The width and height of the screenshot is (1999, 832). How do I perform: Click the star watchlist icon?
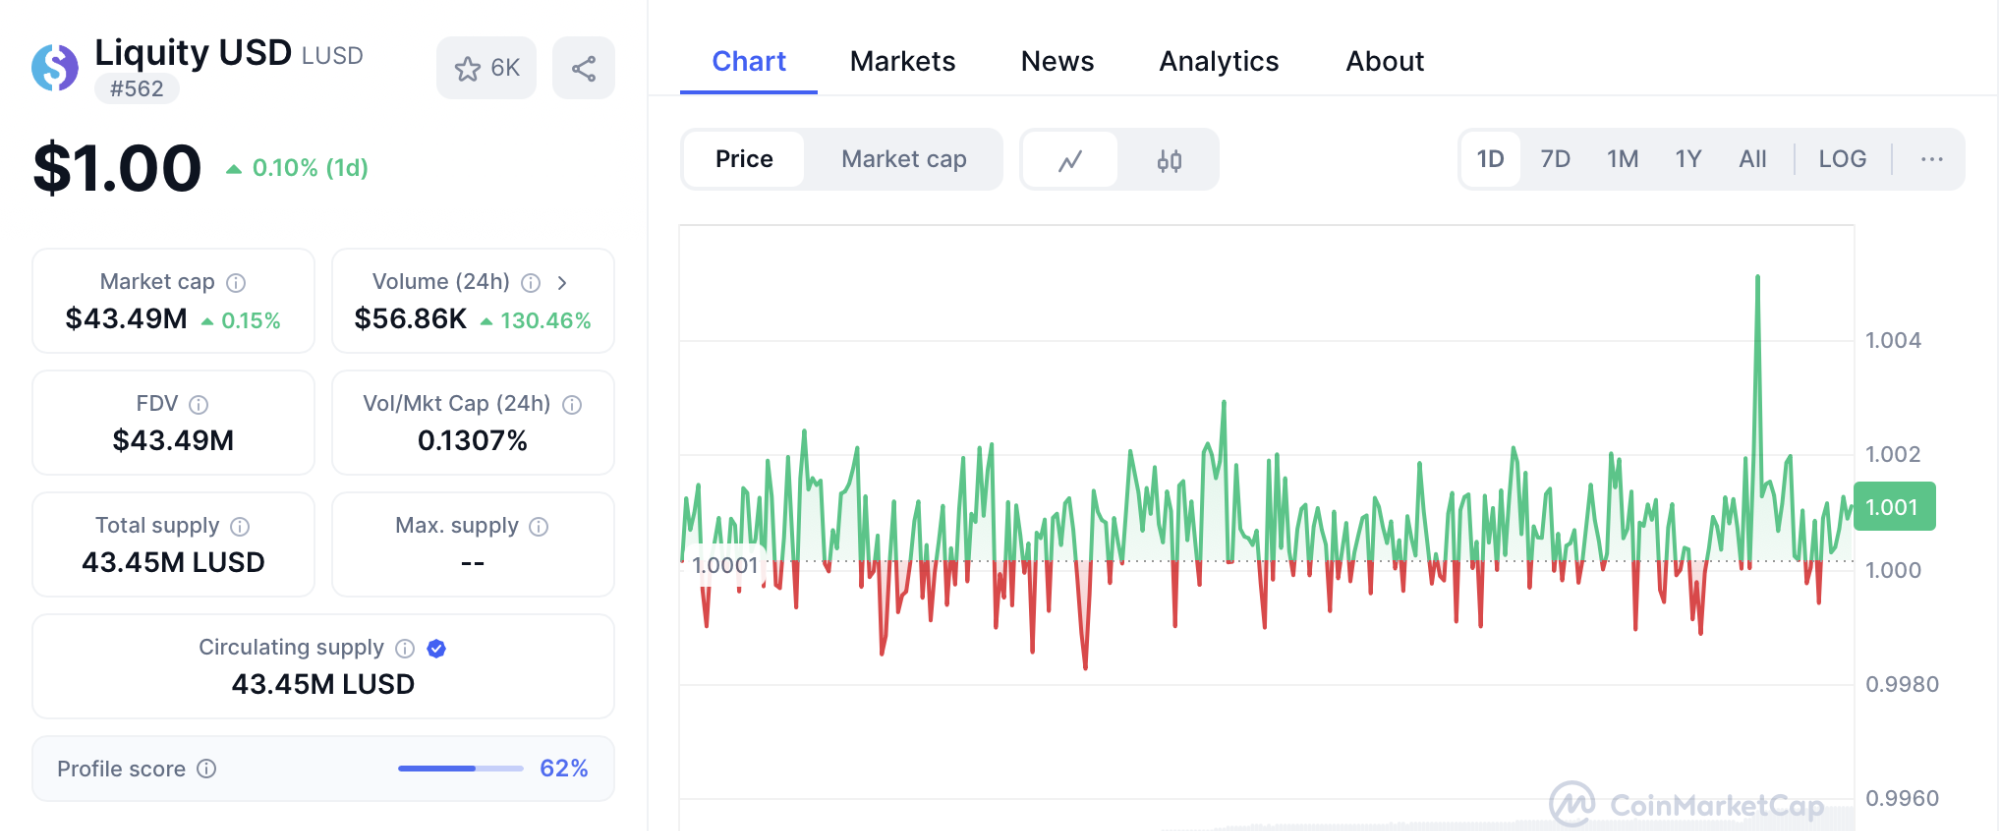467,69
